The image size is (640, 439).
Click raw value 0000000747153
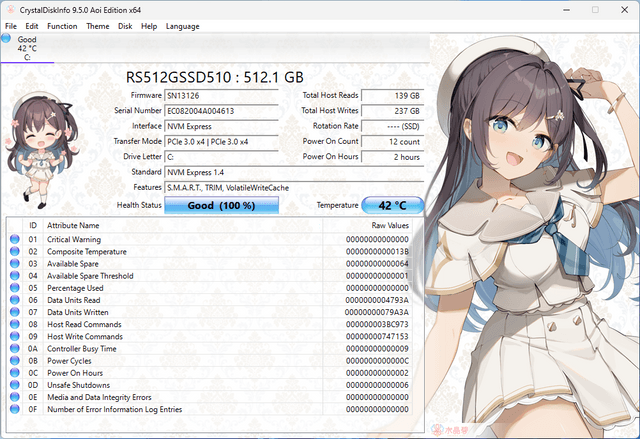(x=377, y=336)
